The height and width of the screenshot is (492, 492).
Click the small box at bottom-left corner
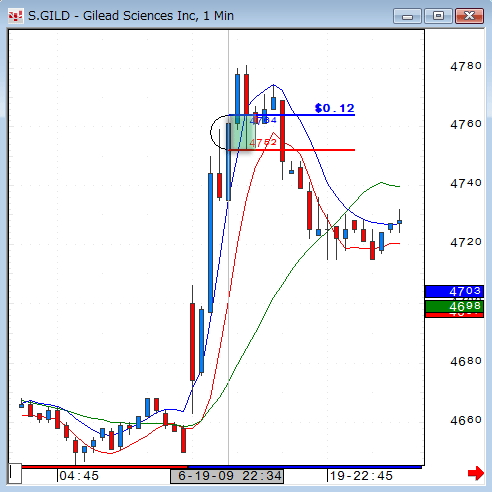pos(15,473)
